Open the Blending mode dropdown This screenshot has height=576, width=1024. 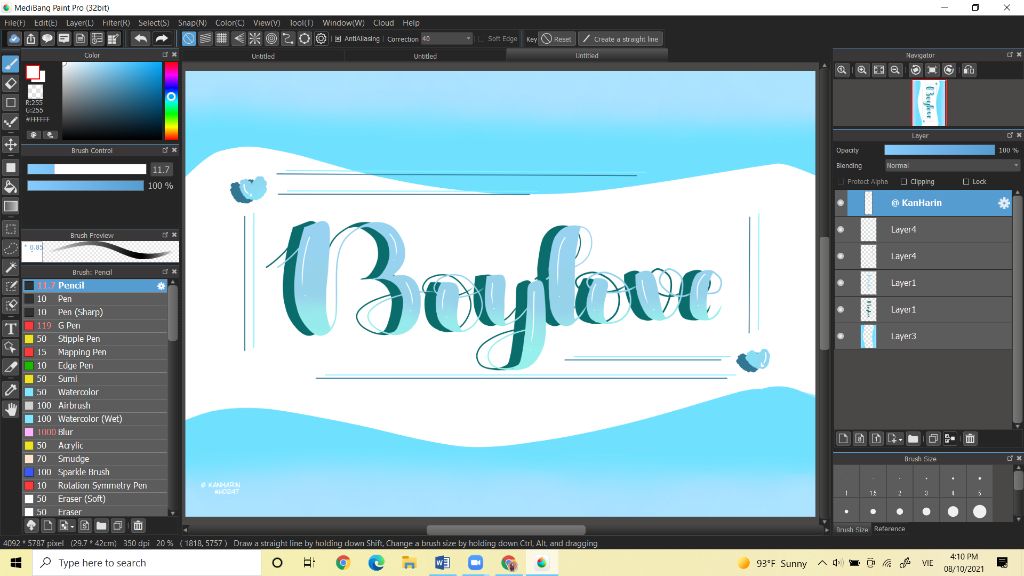pyautogui.click(x=952, y=166)
